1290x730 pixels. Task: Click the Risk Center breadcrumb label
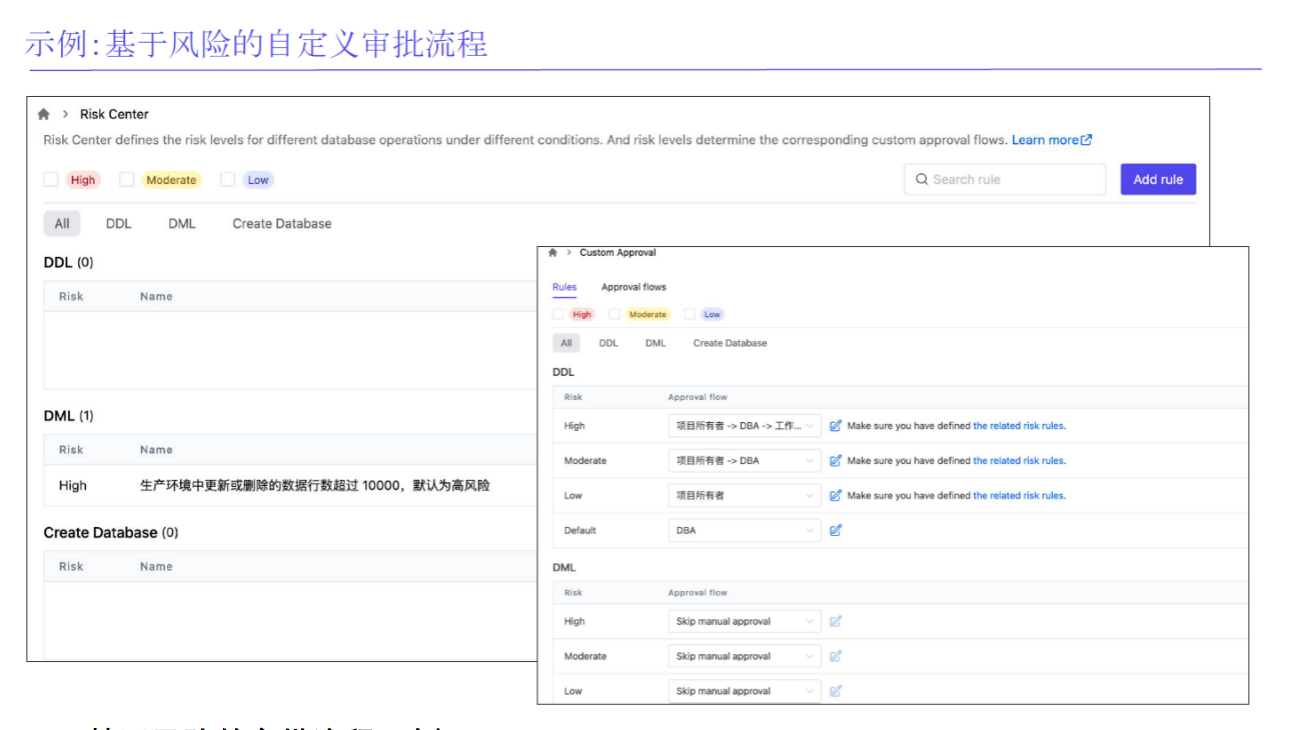tap(114, 114)
